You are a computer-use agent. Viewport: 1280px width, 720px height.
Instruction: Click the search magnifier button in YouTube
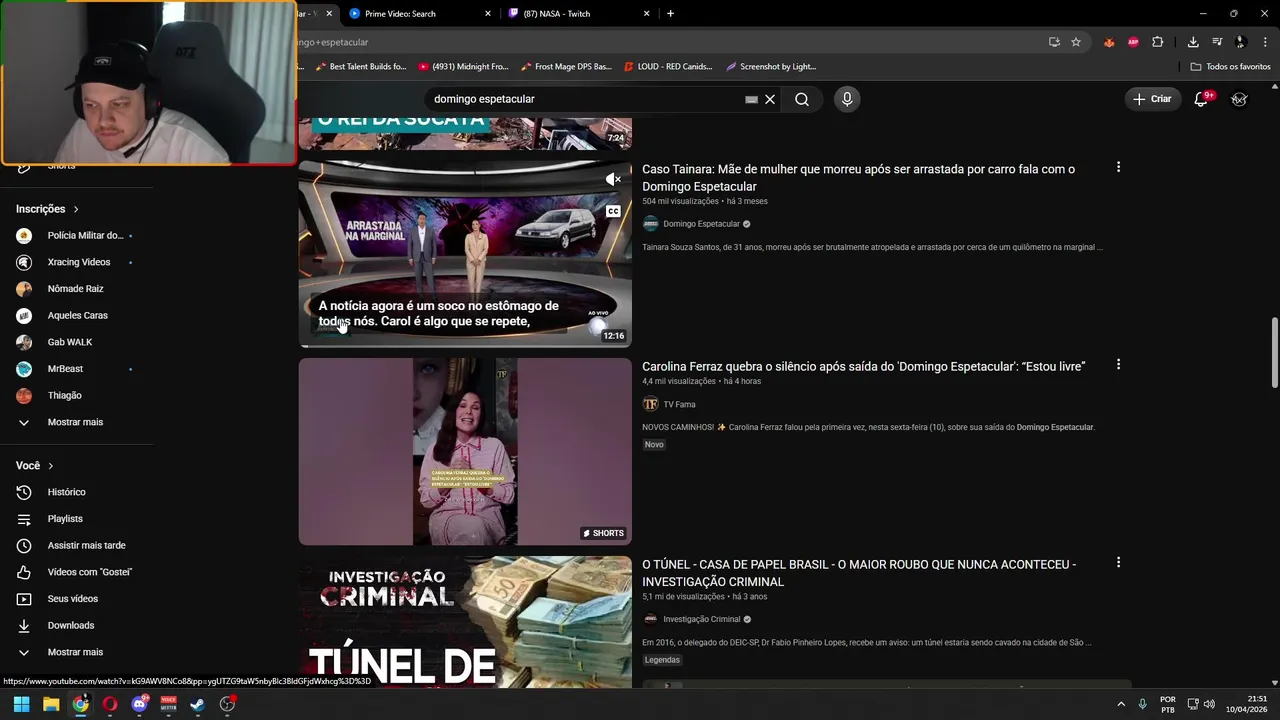coord(802,99)
